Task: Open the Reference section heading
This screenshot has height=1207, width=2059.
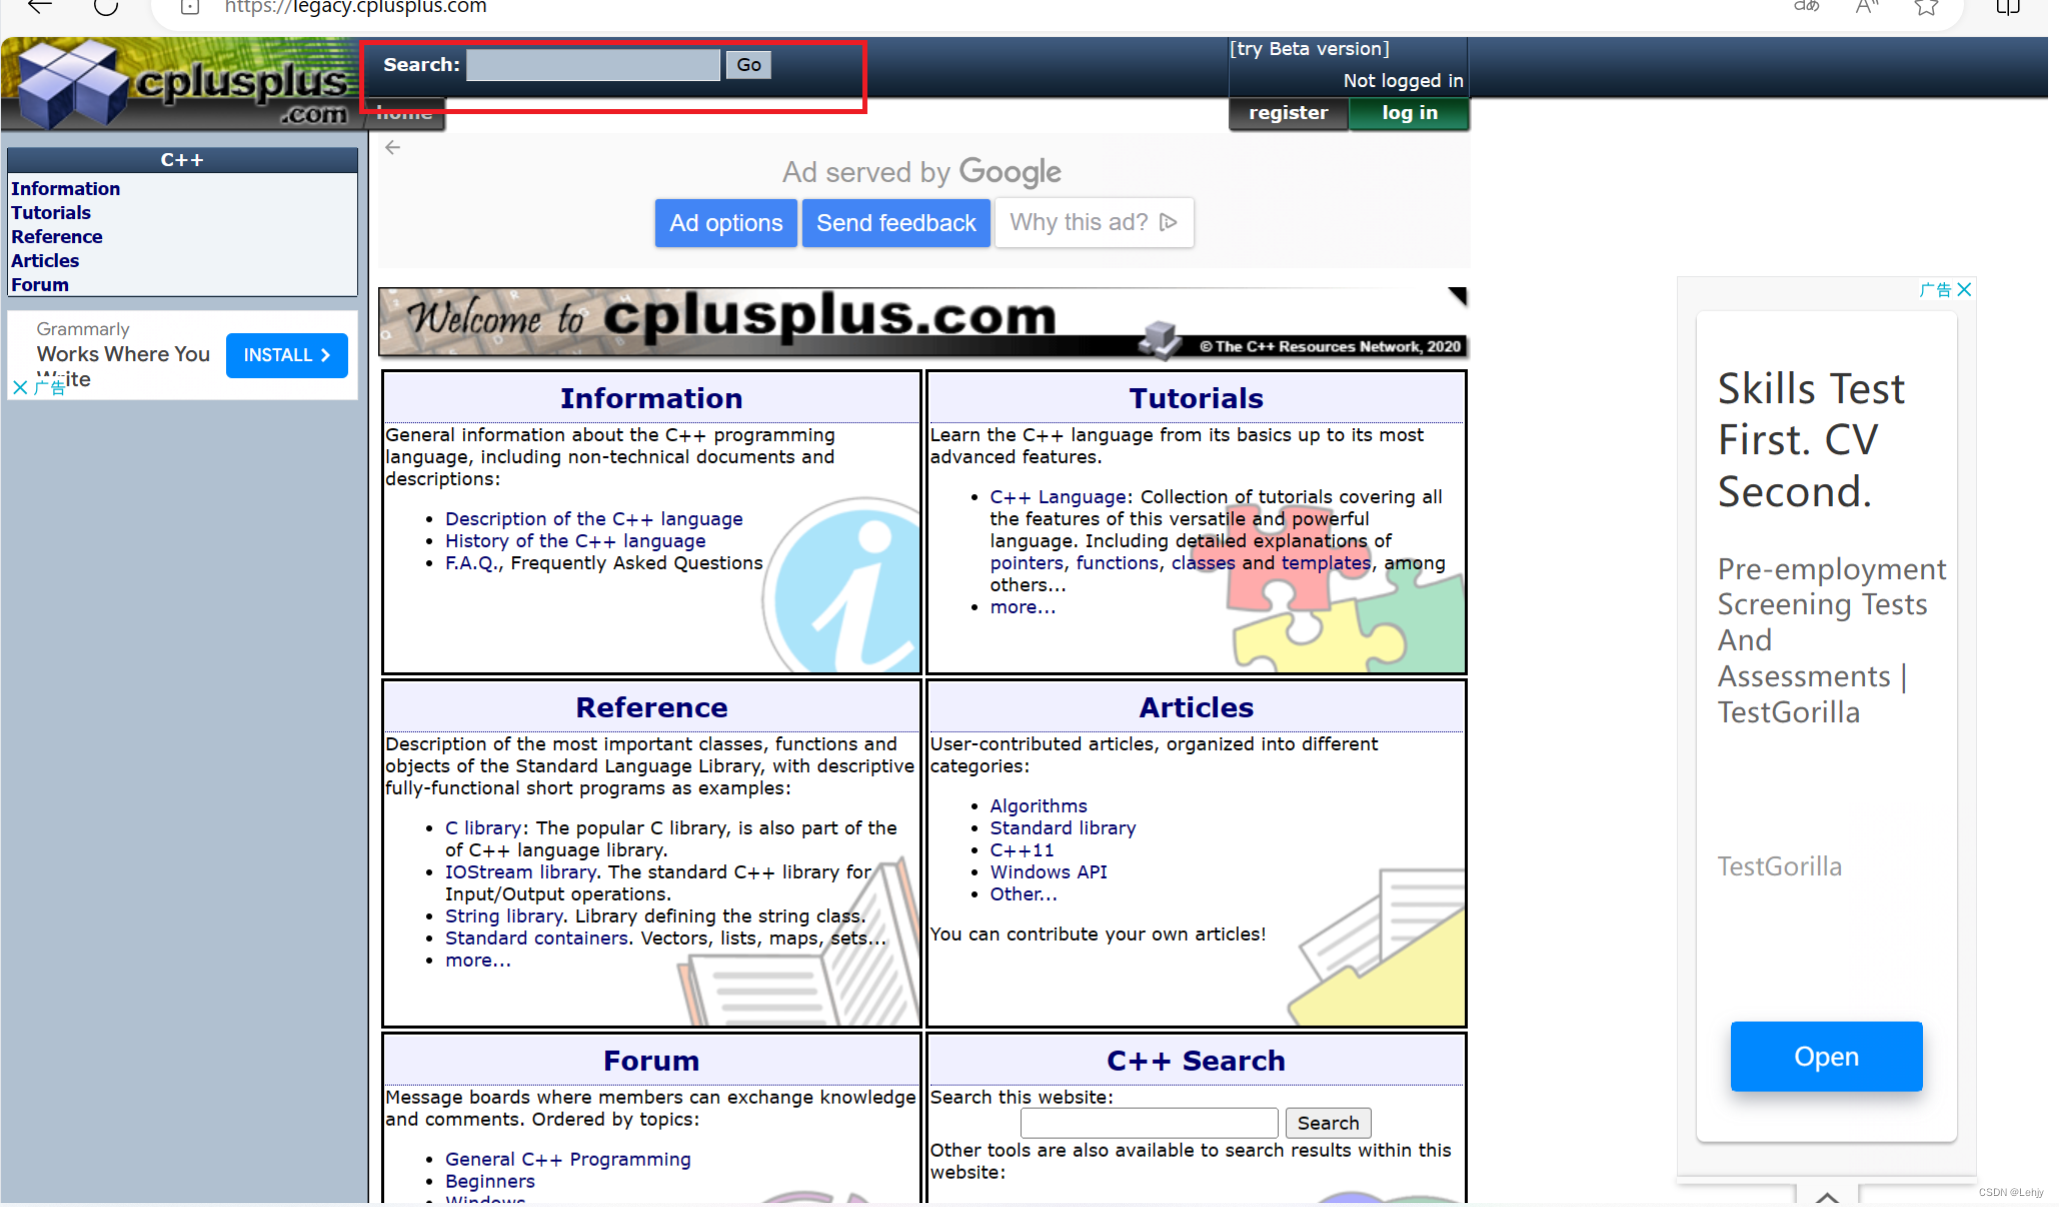Action: [x=651, y=707]
